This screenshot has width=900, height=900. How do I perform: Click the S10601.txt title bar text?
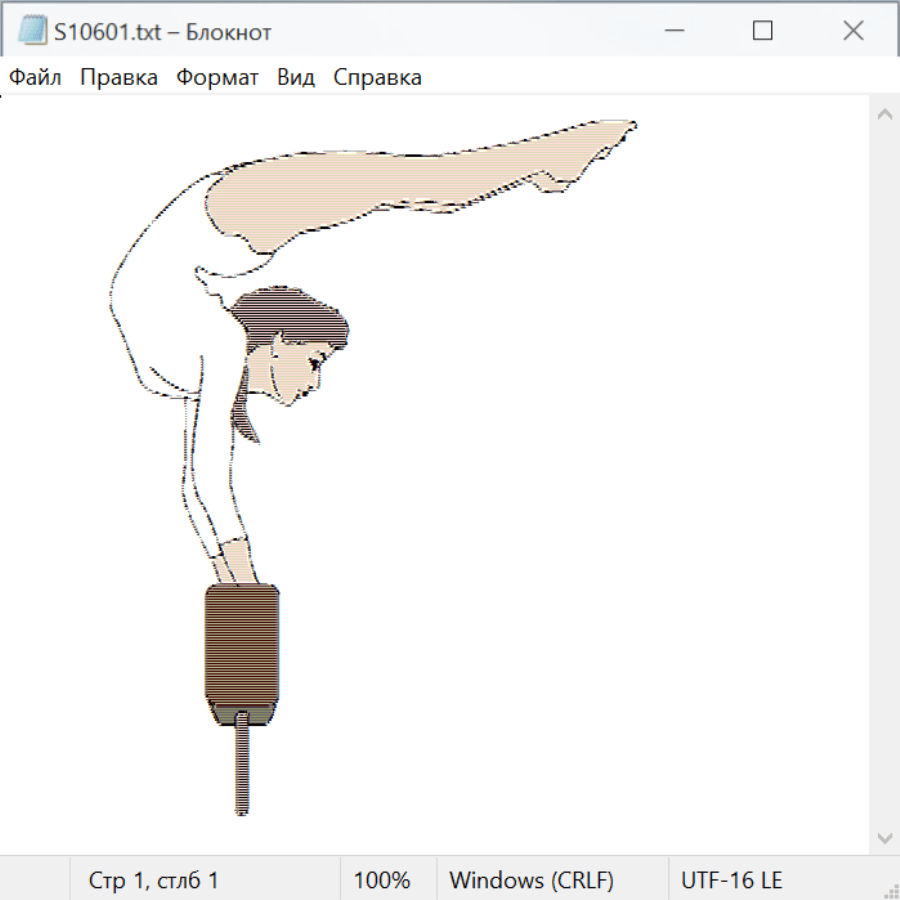(x=162, y=32)
